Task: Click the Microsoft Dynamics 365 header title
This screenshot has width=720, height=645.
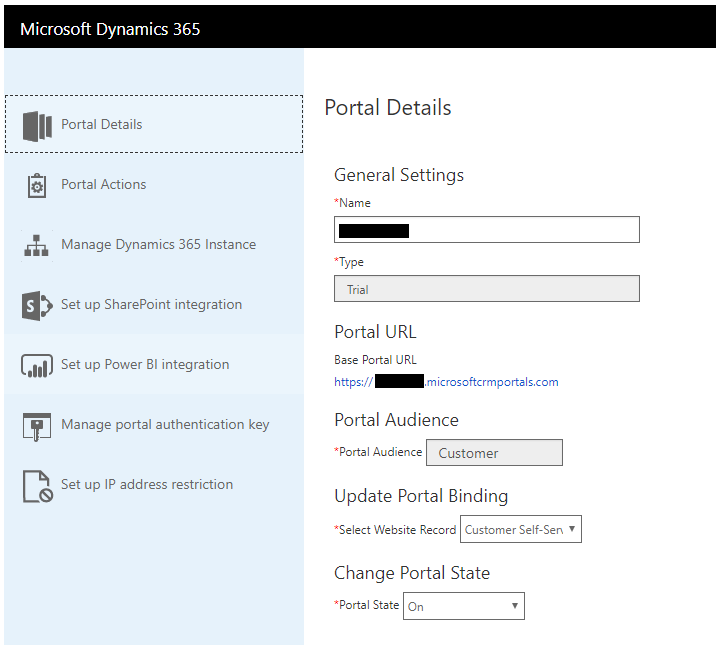Action: tap(110, 29)
